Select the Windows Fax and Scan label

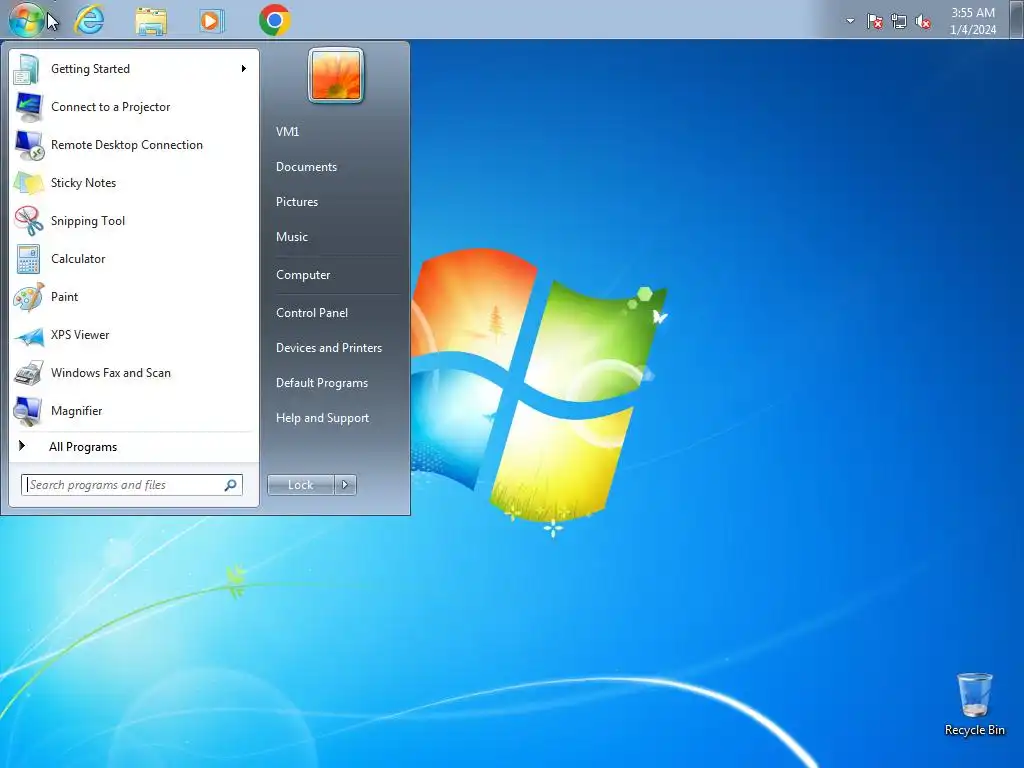110,372
